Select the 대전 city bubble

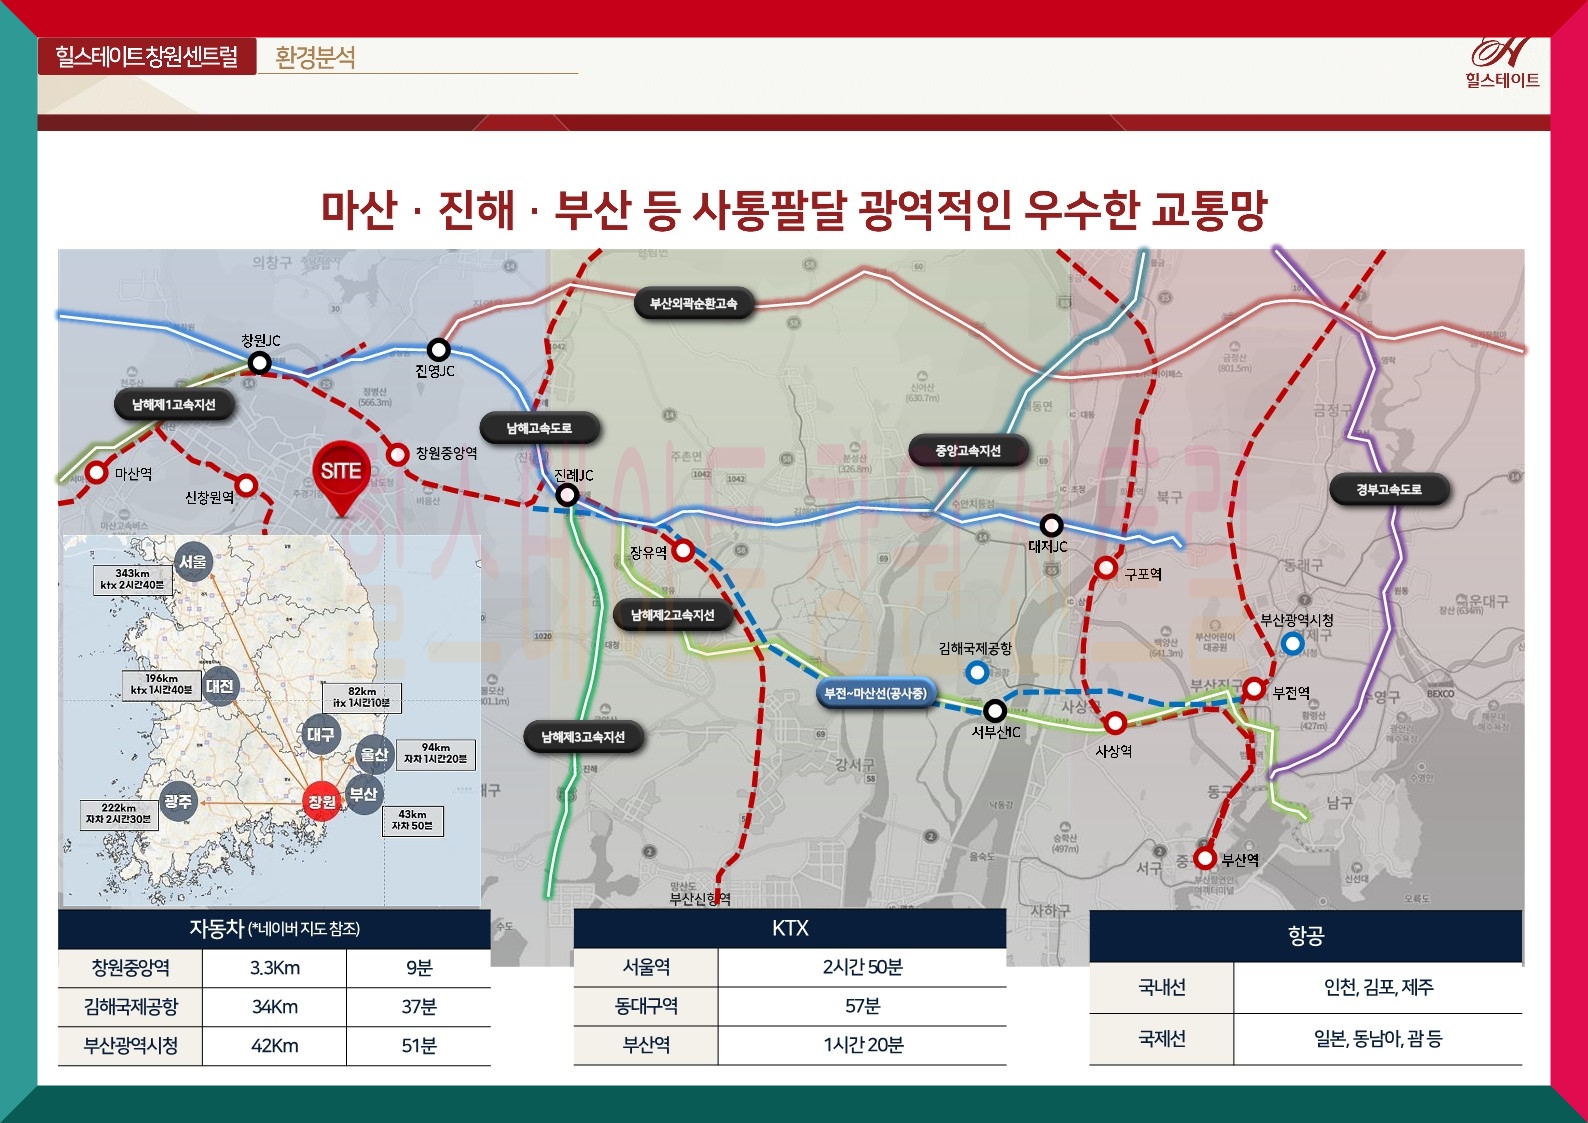(220, 686)
